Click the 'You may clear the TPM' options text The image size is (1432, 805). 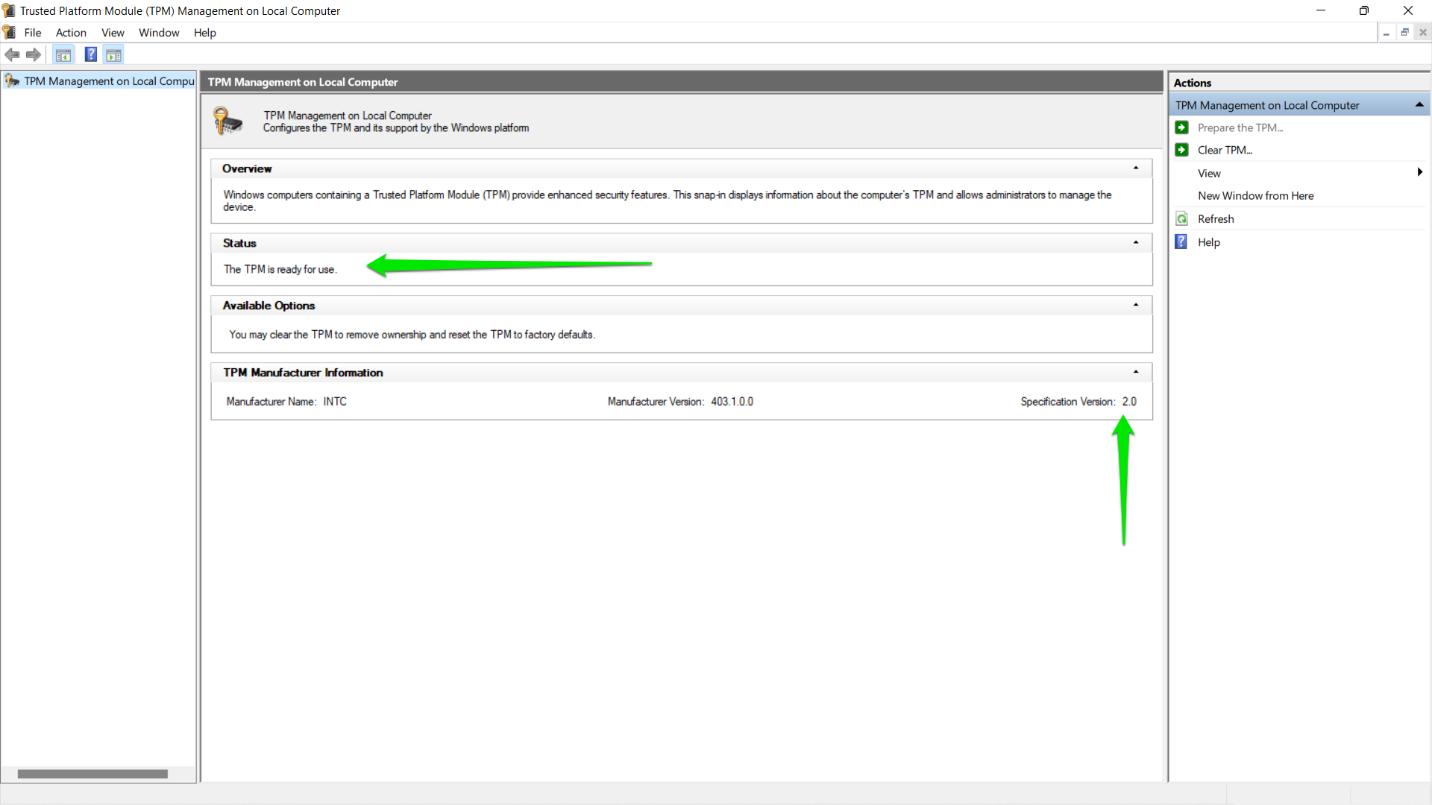[x=412, y=334]
